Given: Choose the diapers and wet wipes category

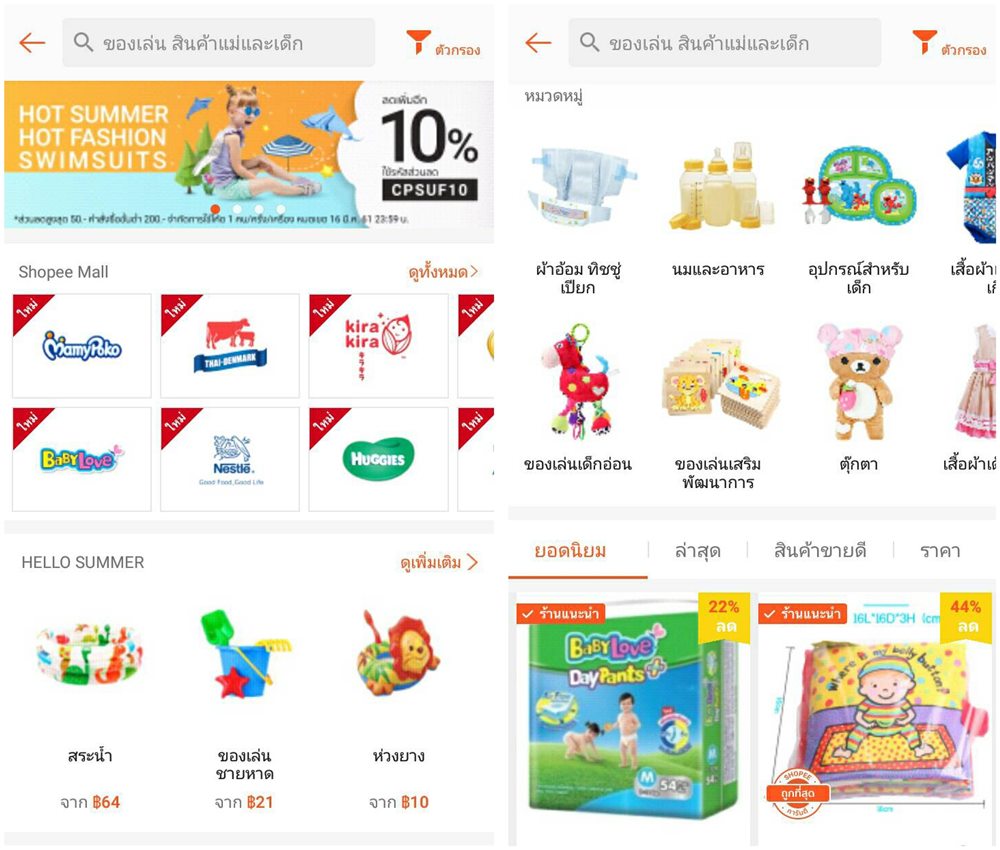Looking at the screenshot, I should 578,217.
